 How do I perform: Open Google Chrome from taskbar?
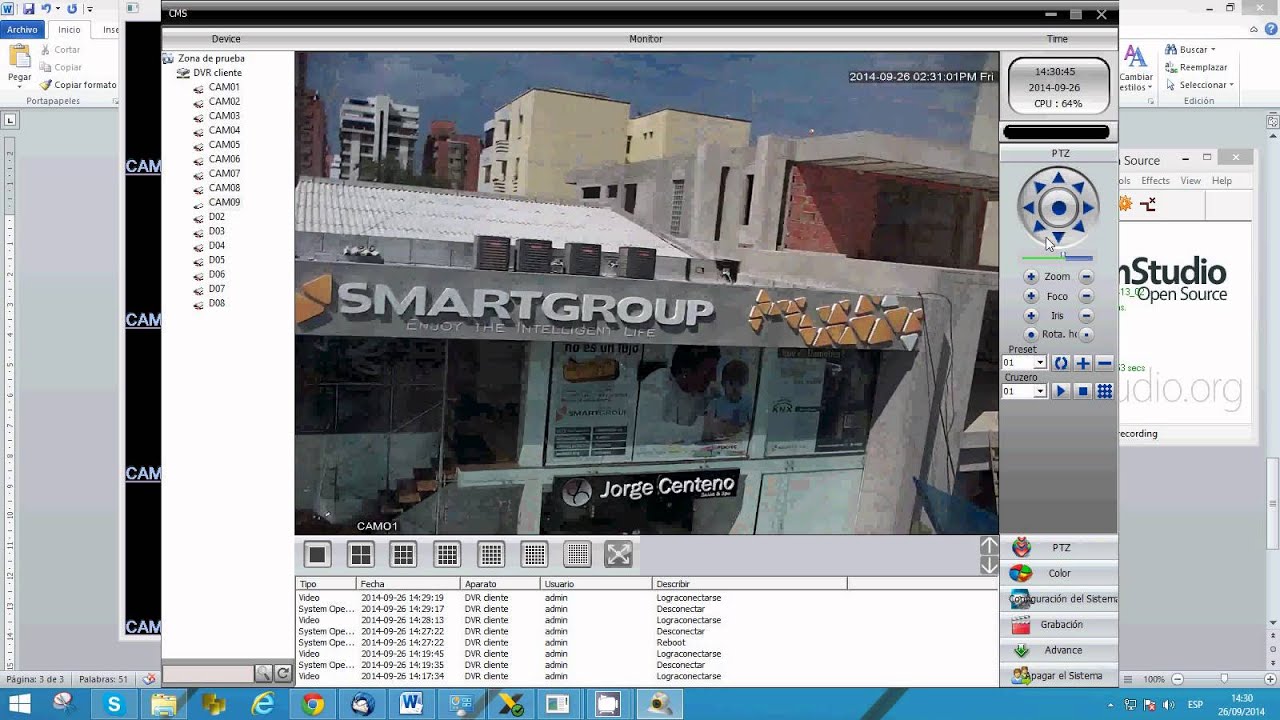313,704
